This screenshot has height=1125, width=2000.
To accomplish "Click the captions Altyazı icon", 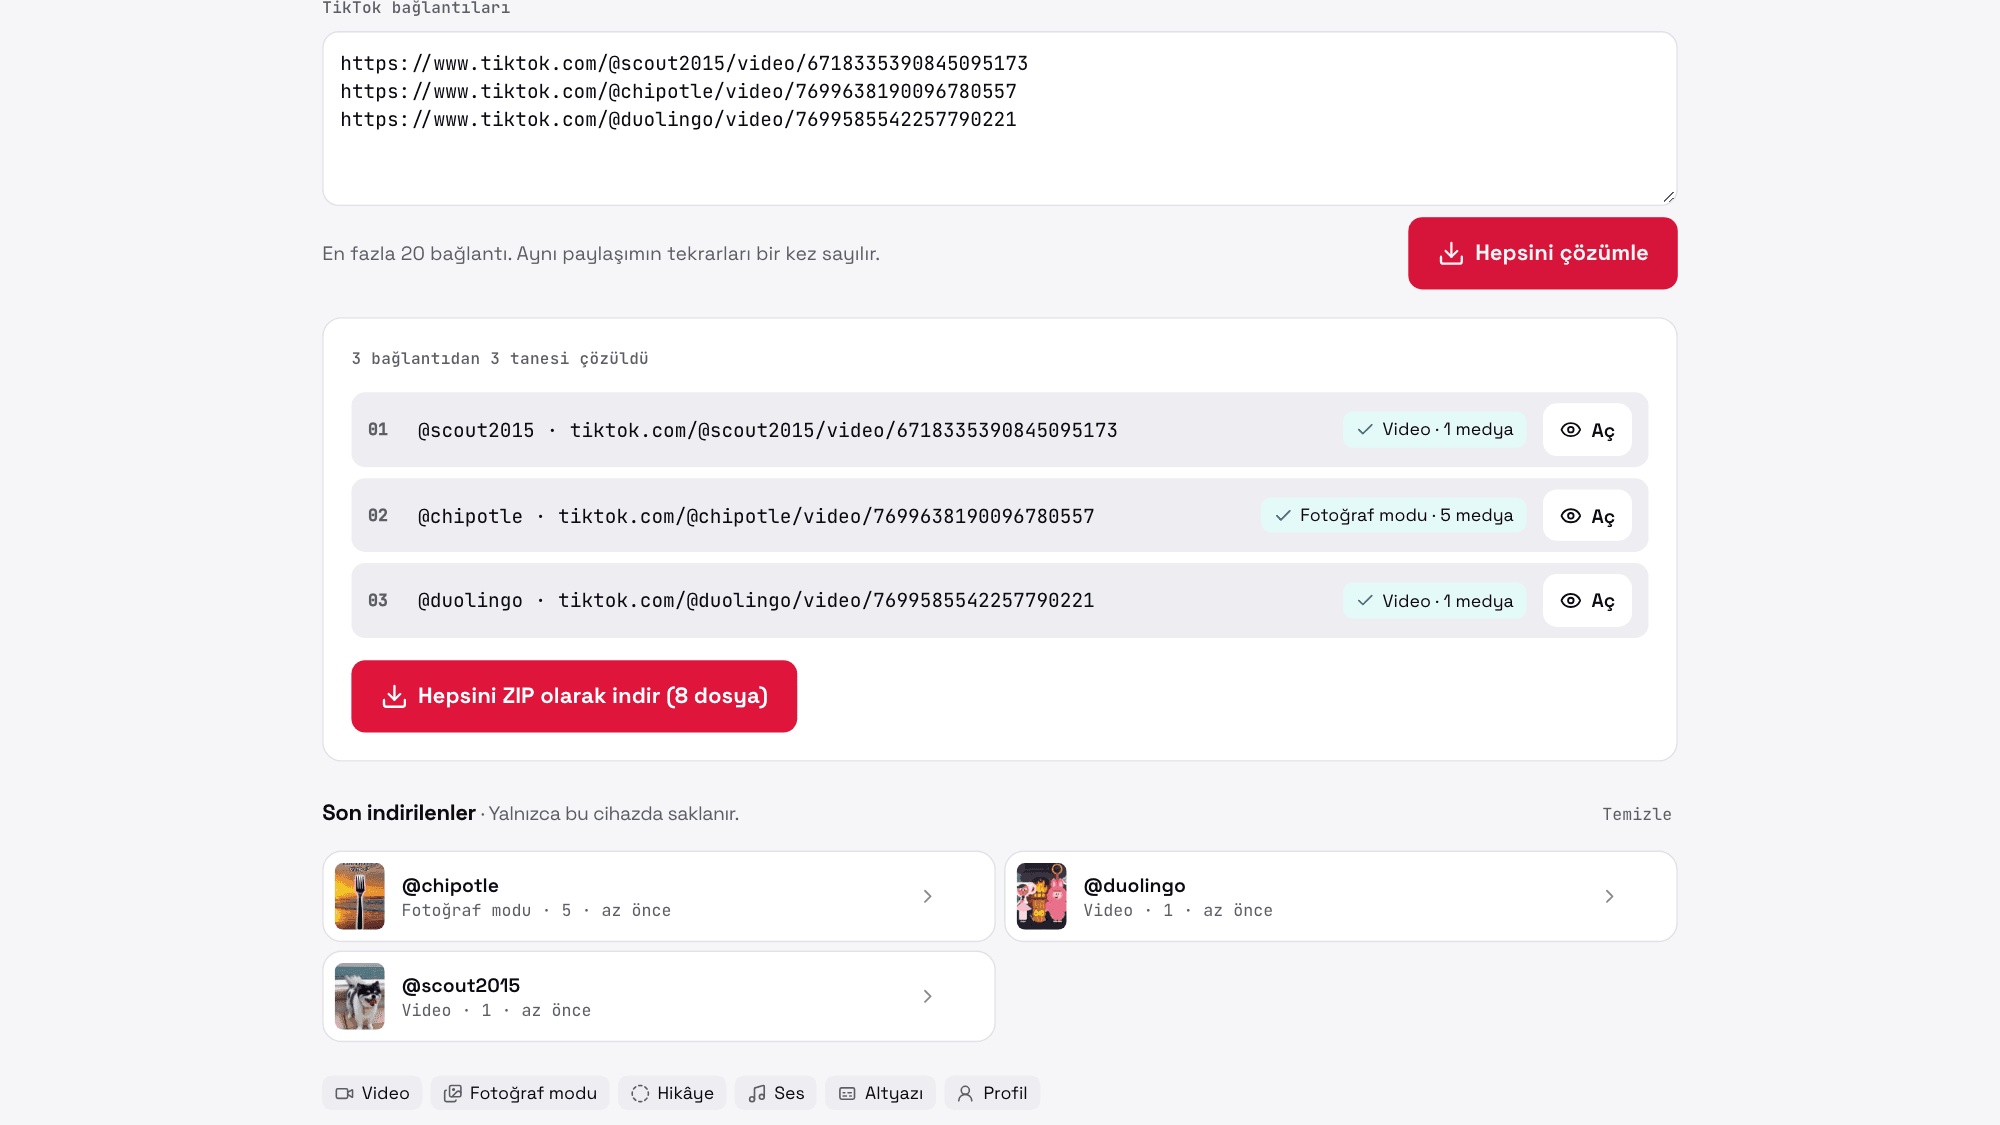I will [x=847, y=1094].
